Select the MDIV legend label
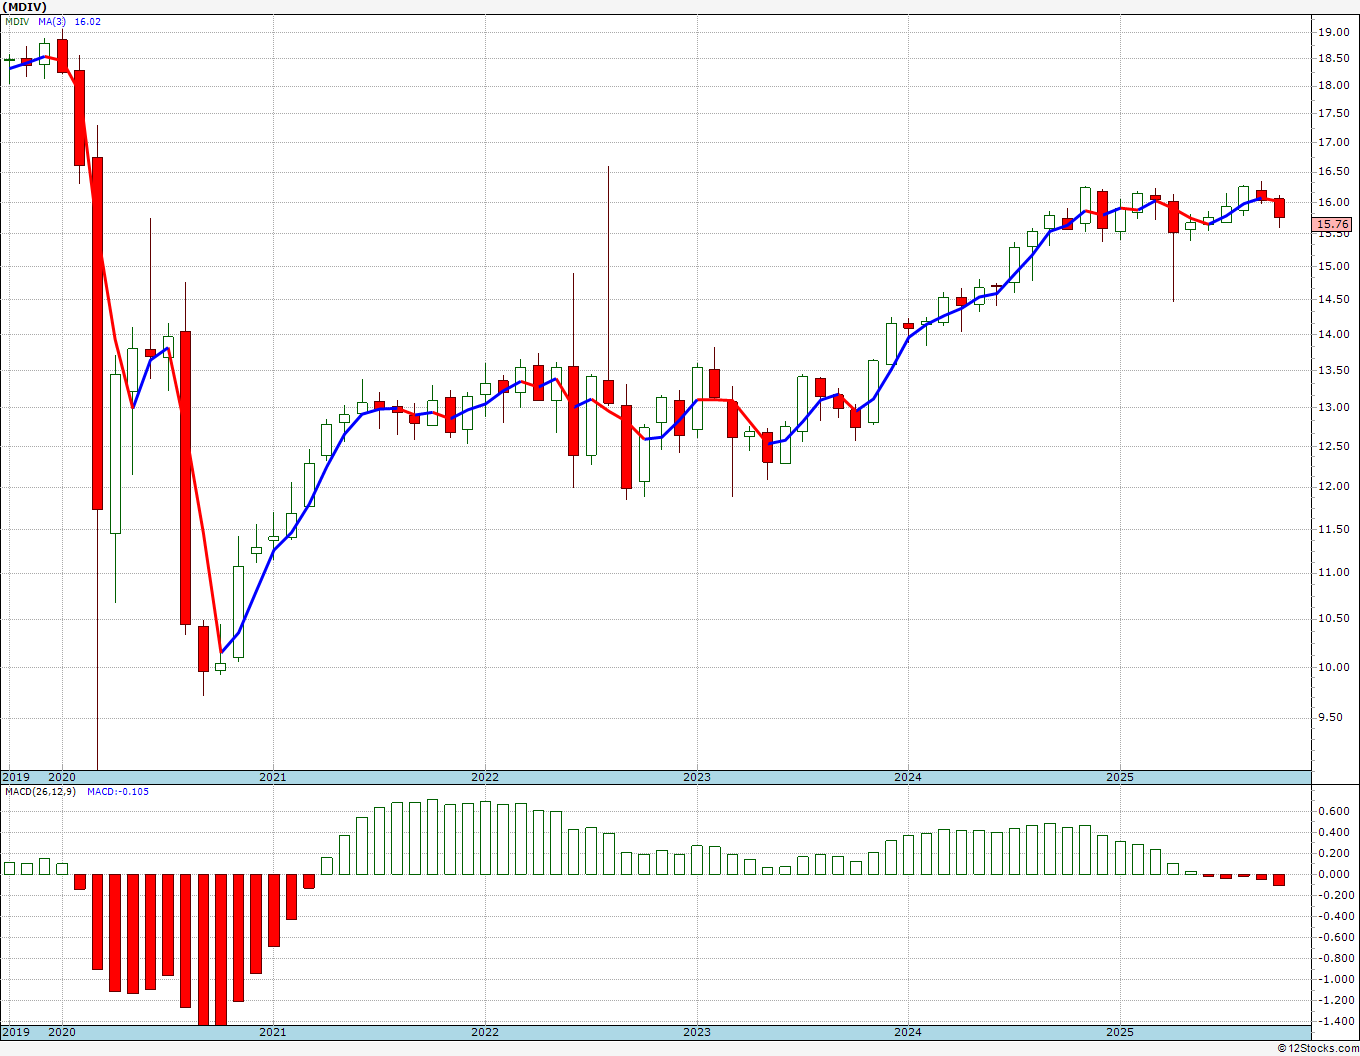Screen dimensions: 1360x1056 (x=19, y=22)
